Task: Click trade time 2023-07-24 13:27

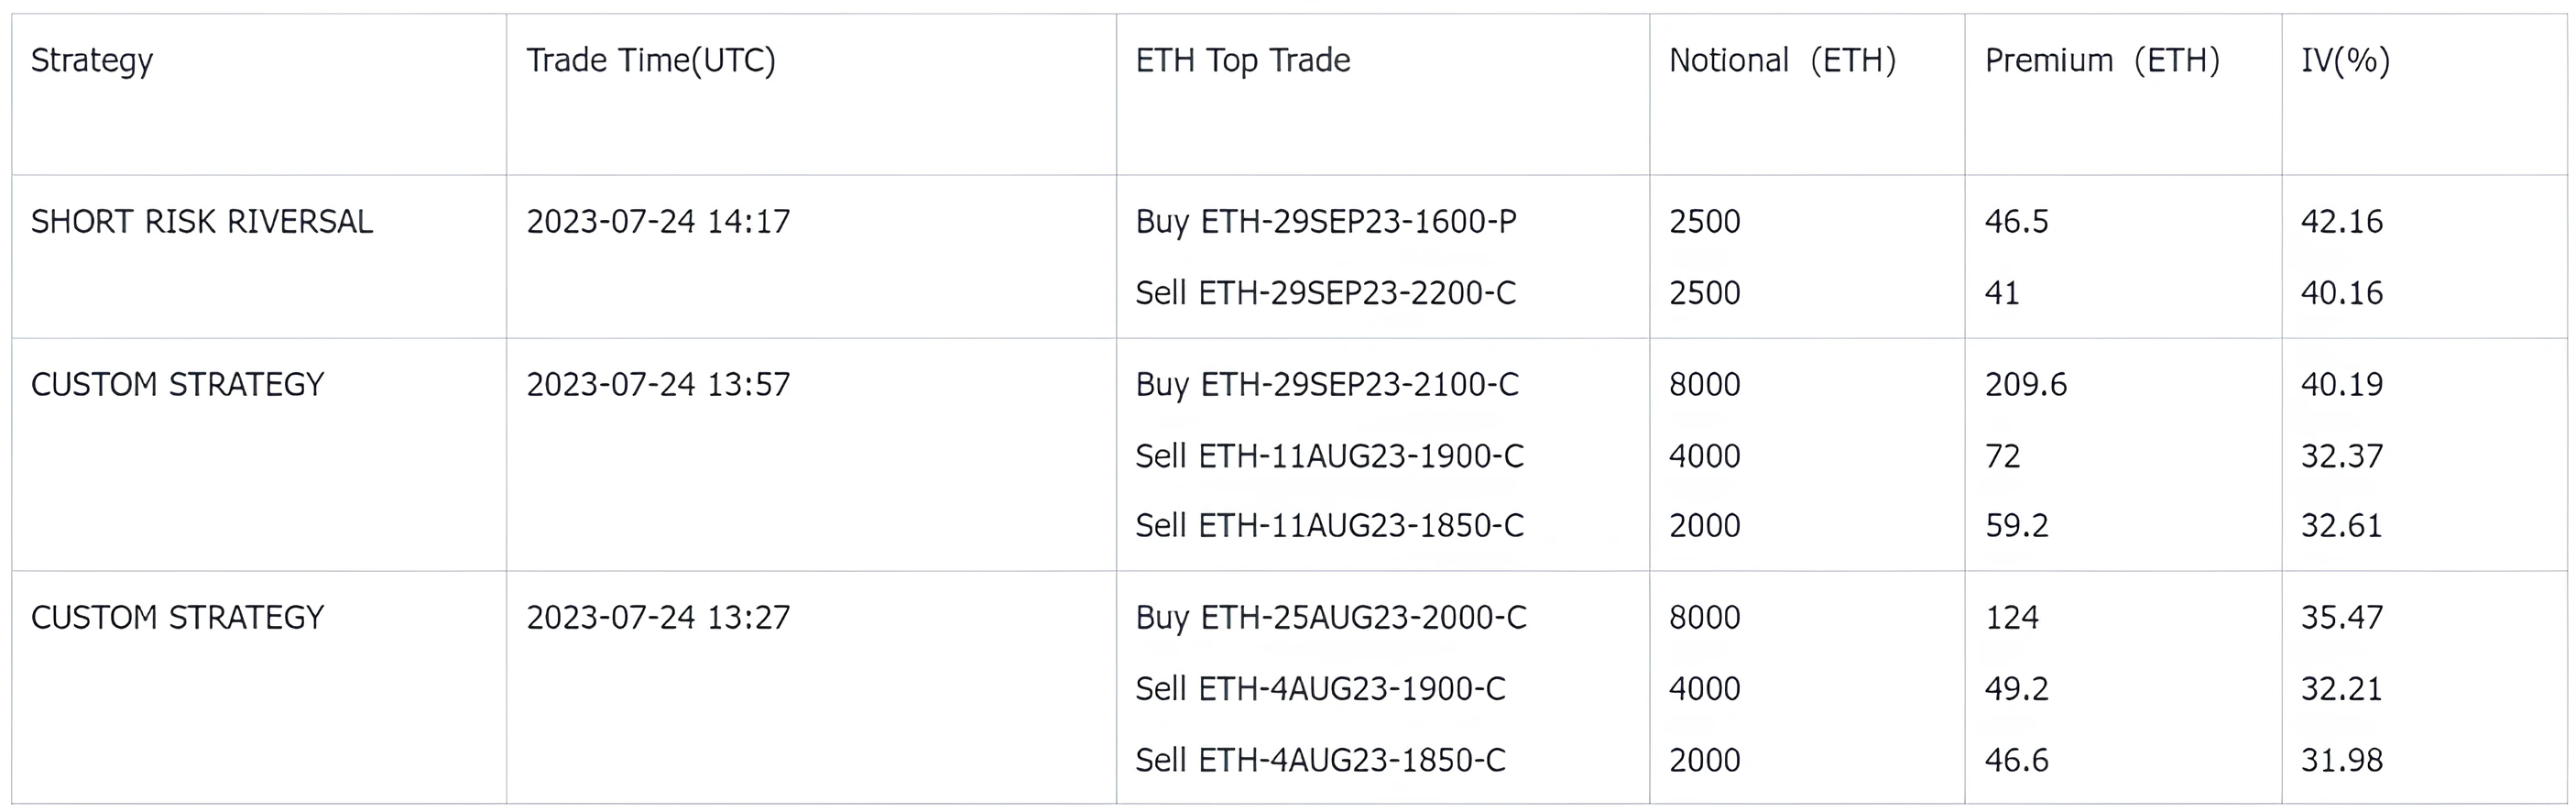Action: (658, 617)
